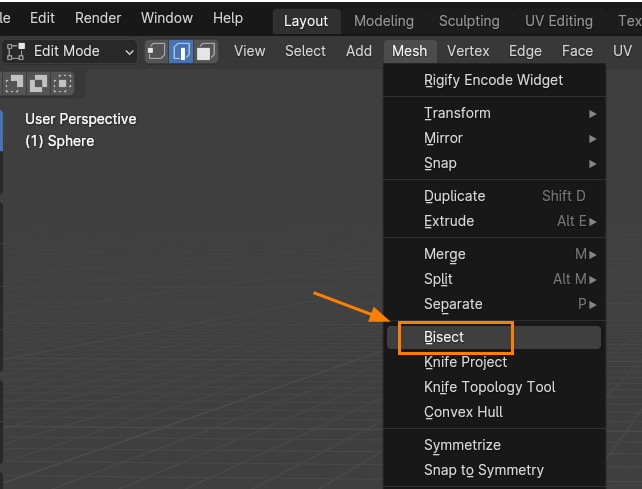Open the Edge menu

(x=525, y=51)
